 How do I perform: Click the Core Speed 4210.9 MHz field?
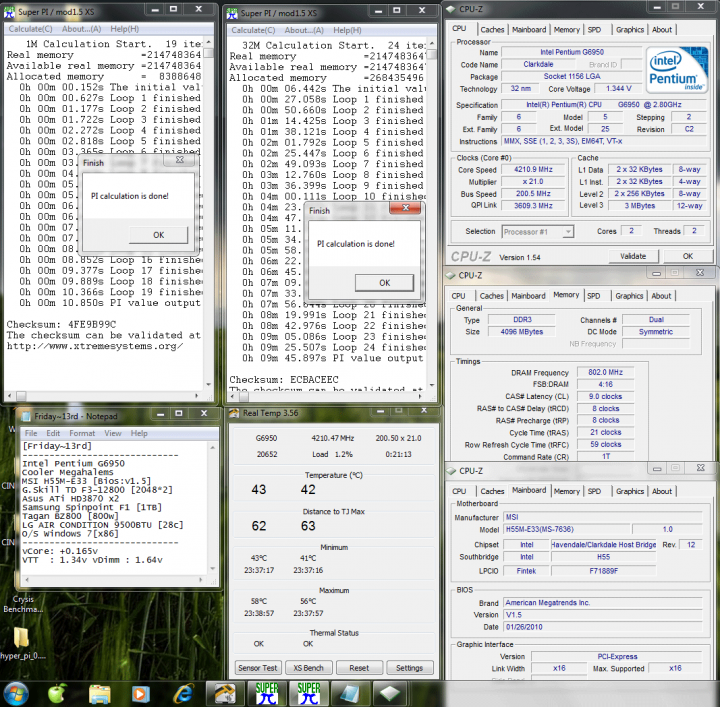[533, 169]
